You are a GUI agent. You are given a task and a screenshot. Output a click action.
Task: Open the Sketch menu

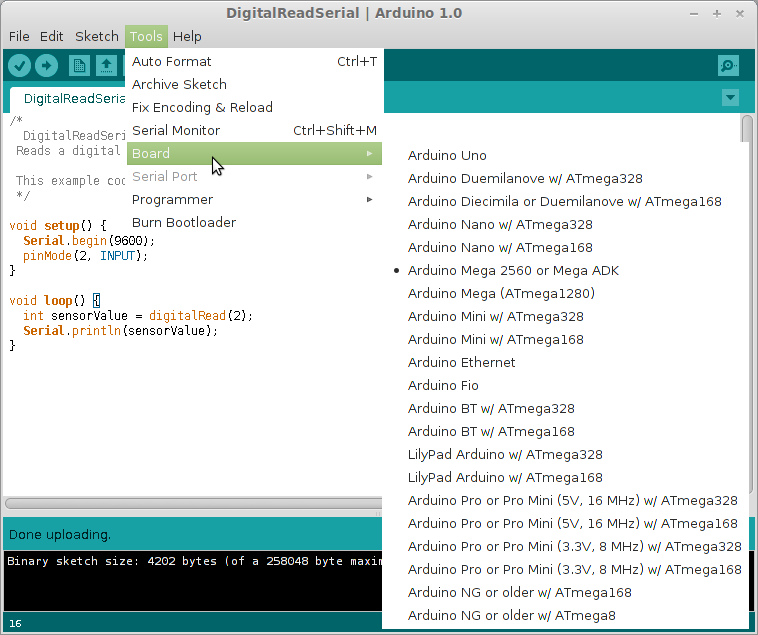click(97, 36)
